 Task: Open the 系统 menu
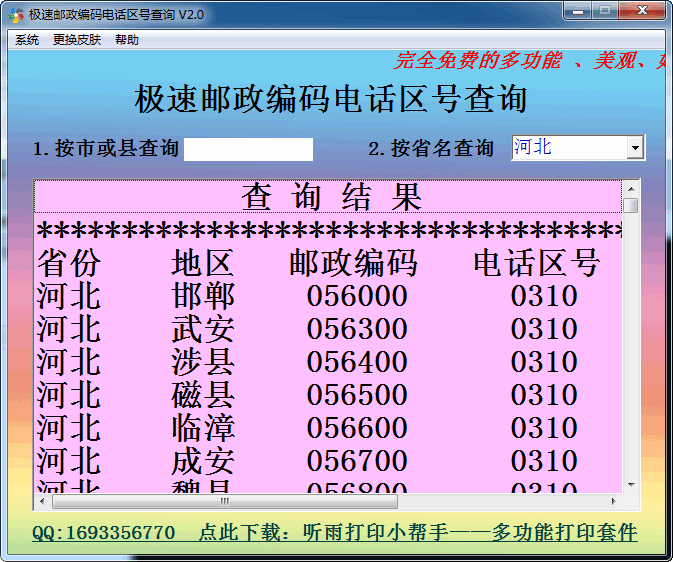tap(27, 40)
